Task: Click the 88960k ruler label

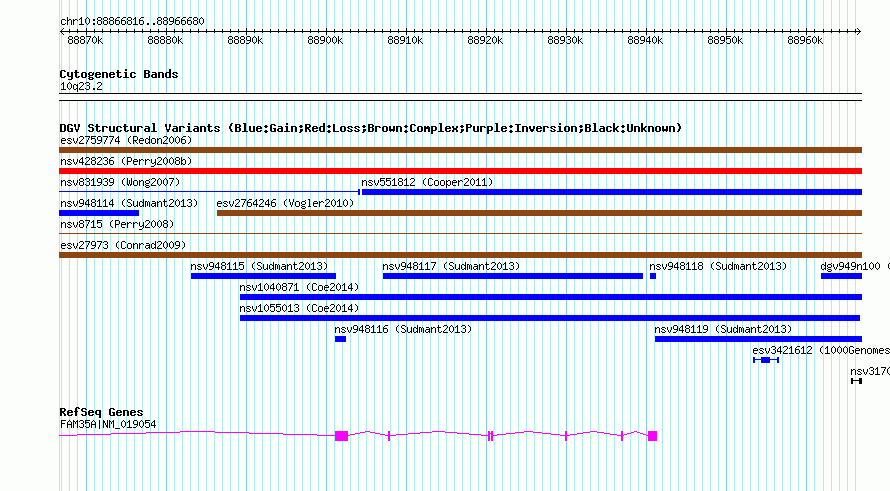Action: 805,40
